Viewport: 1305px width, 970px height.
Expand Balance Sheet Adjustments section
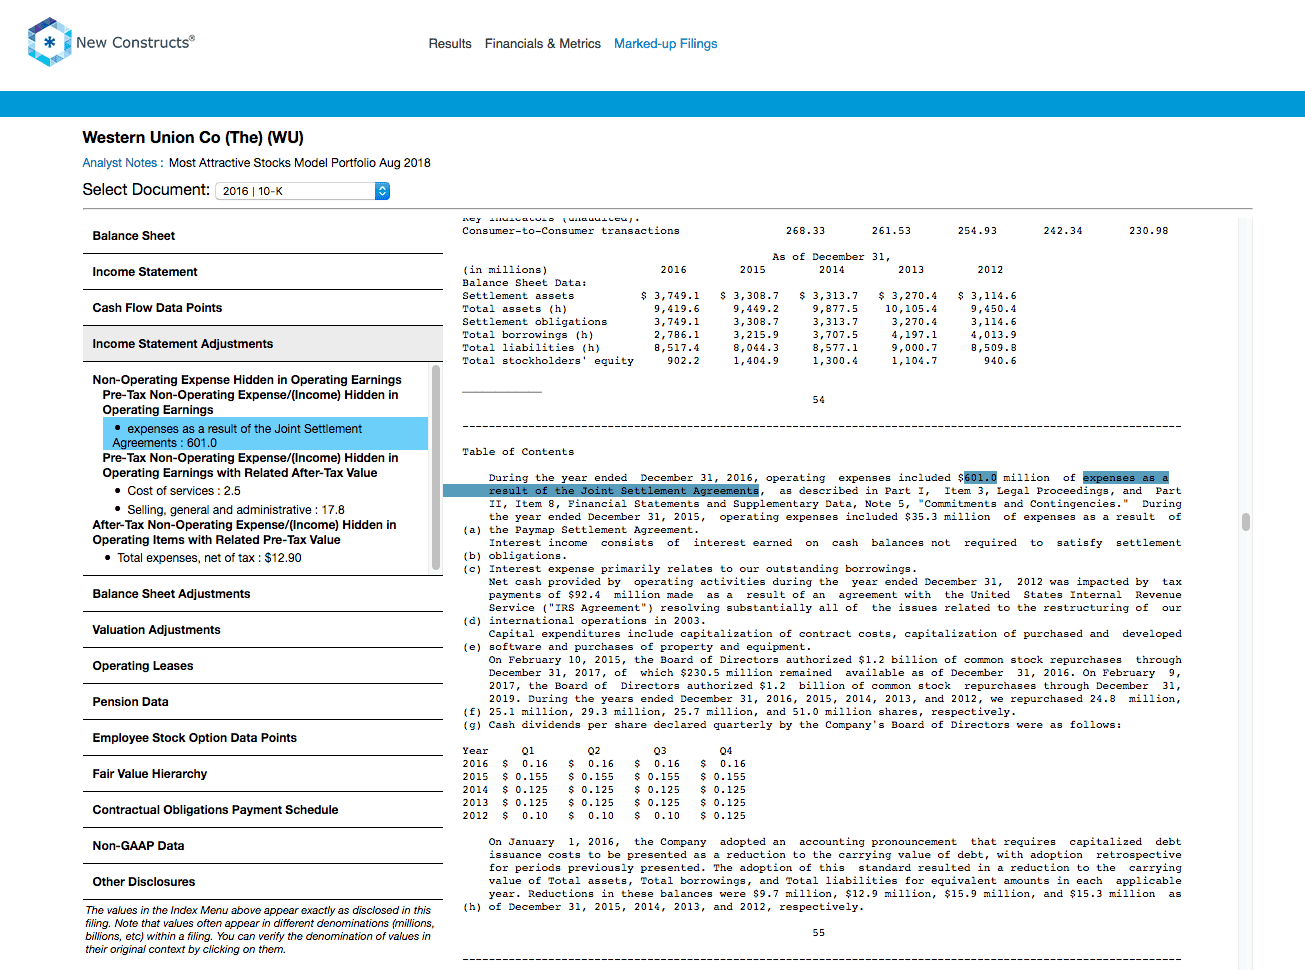tap(263, 594)
